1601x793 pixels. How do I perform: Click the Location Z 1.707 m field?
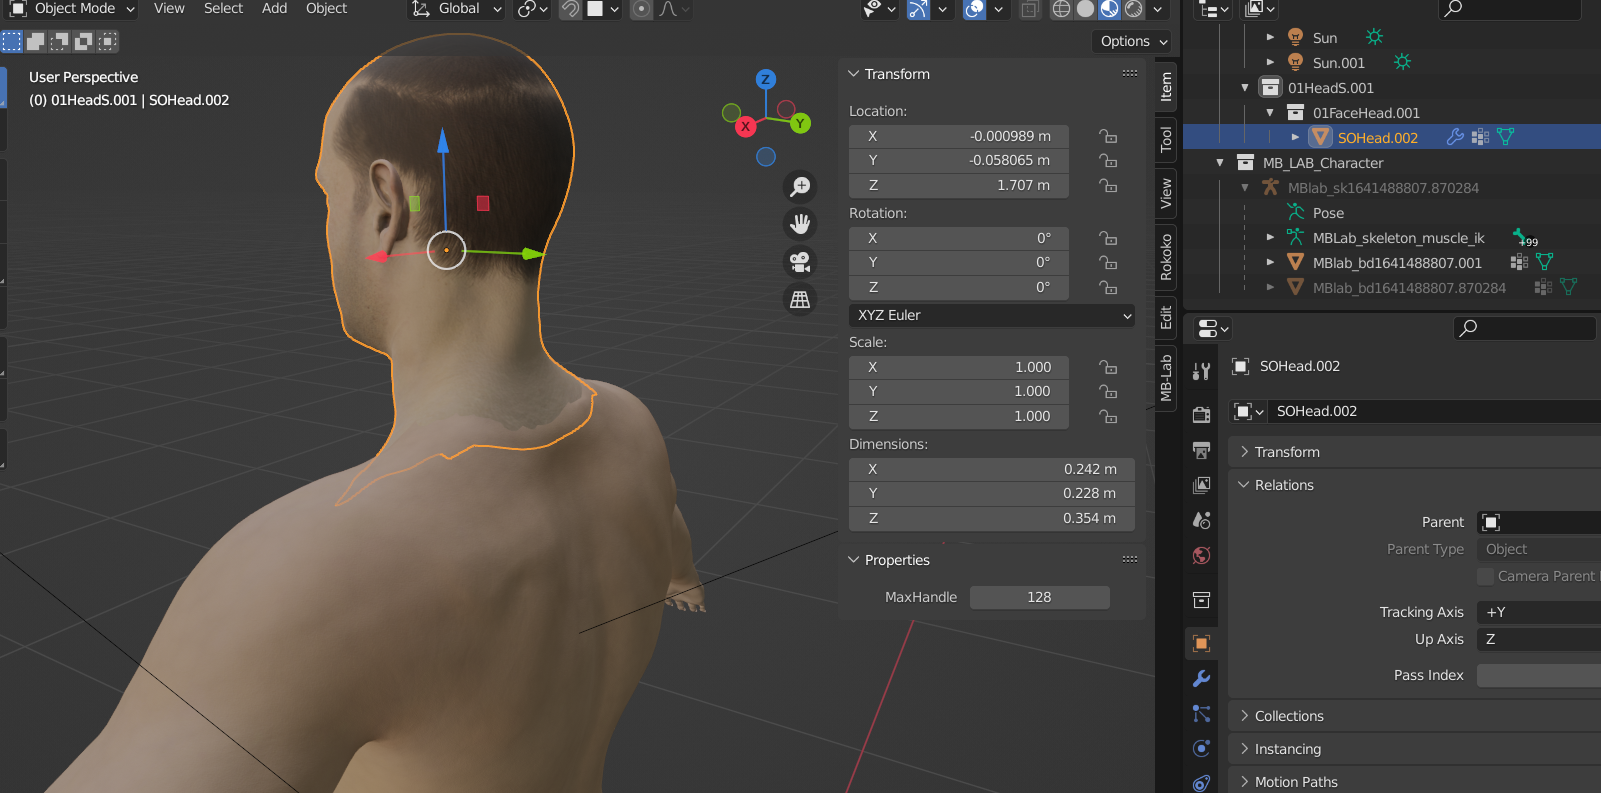pyautogui.click(x=959, y=185)
